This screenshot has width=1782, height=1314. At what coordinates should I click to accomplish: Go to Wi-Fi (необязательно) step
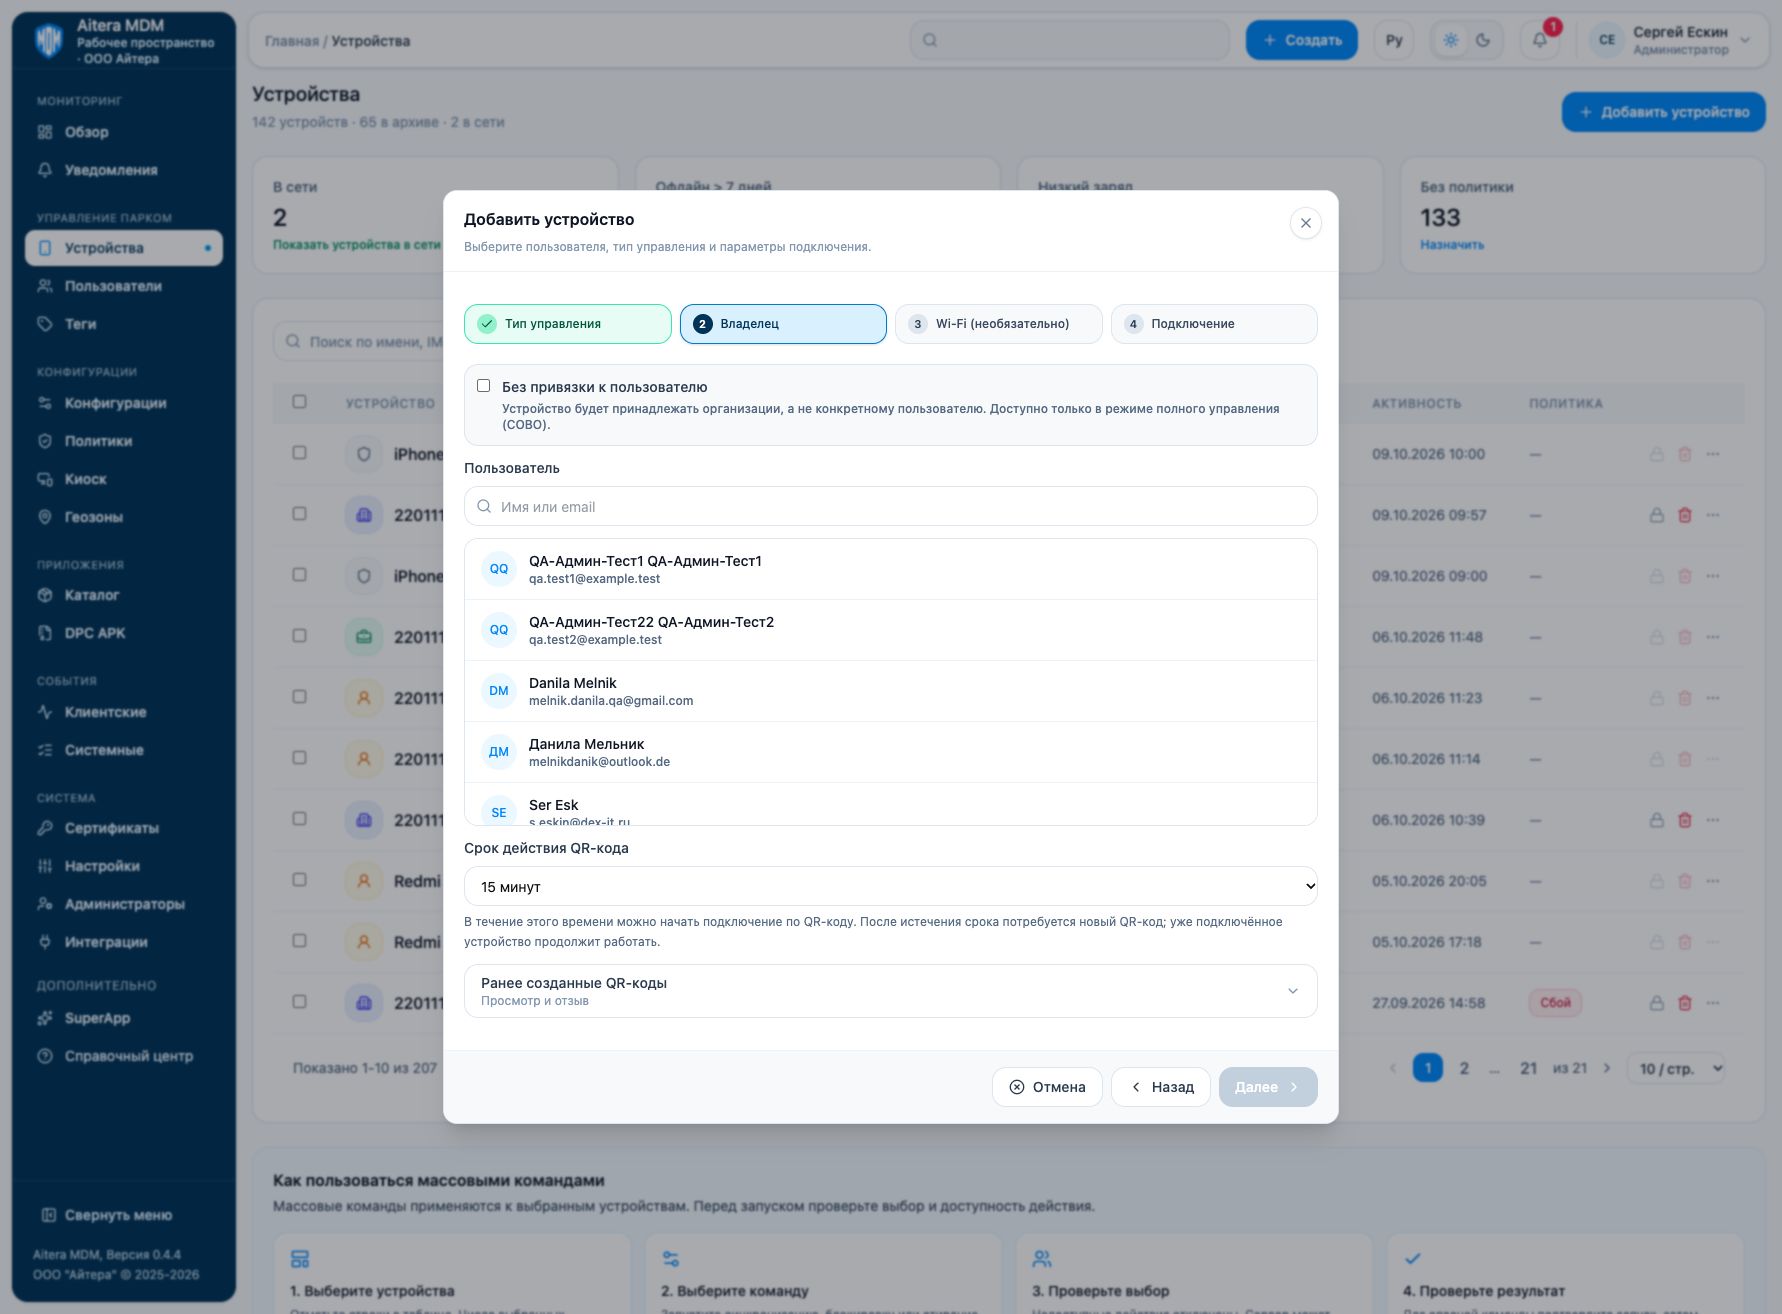tap(998, 324)
